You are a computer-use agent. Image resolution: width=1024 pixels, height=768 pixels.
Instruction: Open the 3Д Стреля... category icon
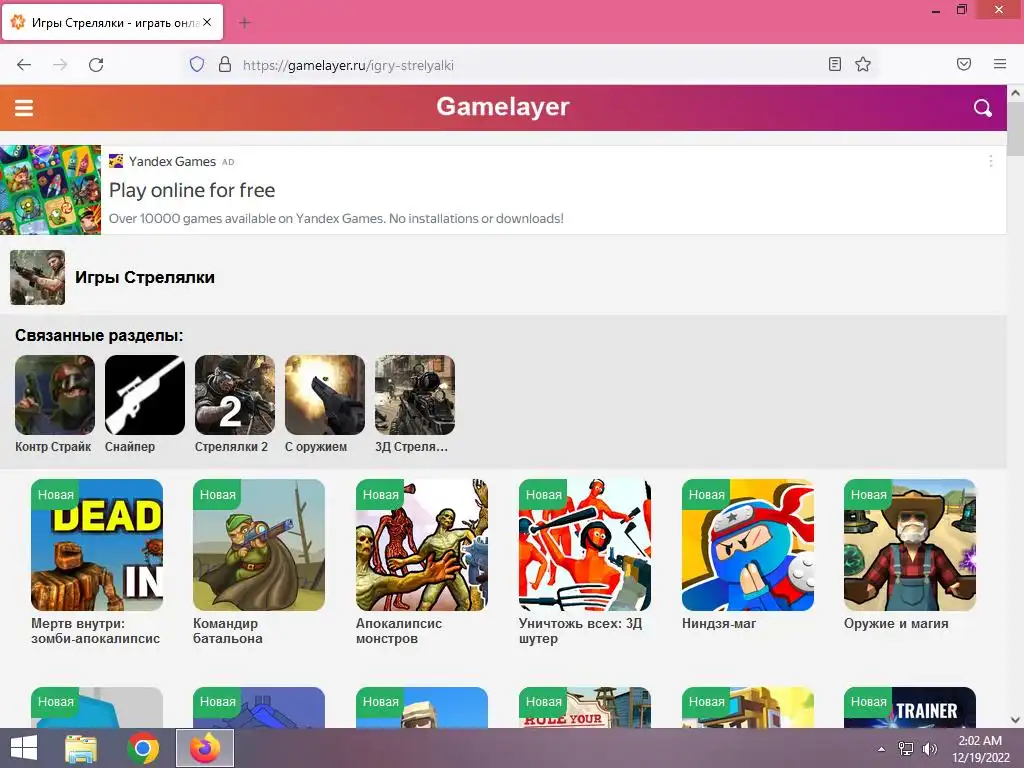click(415, 395)
